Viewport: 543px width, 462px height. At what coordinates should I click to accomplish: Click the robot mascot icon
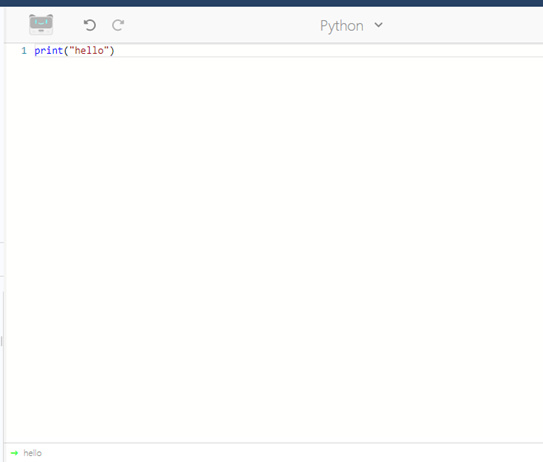(x=41, y=25)
